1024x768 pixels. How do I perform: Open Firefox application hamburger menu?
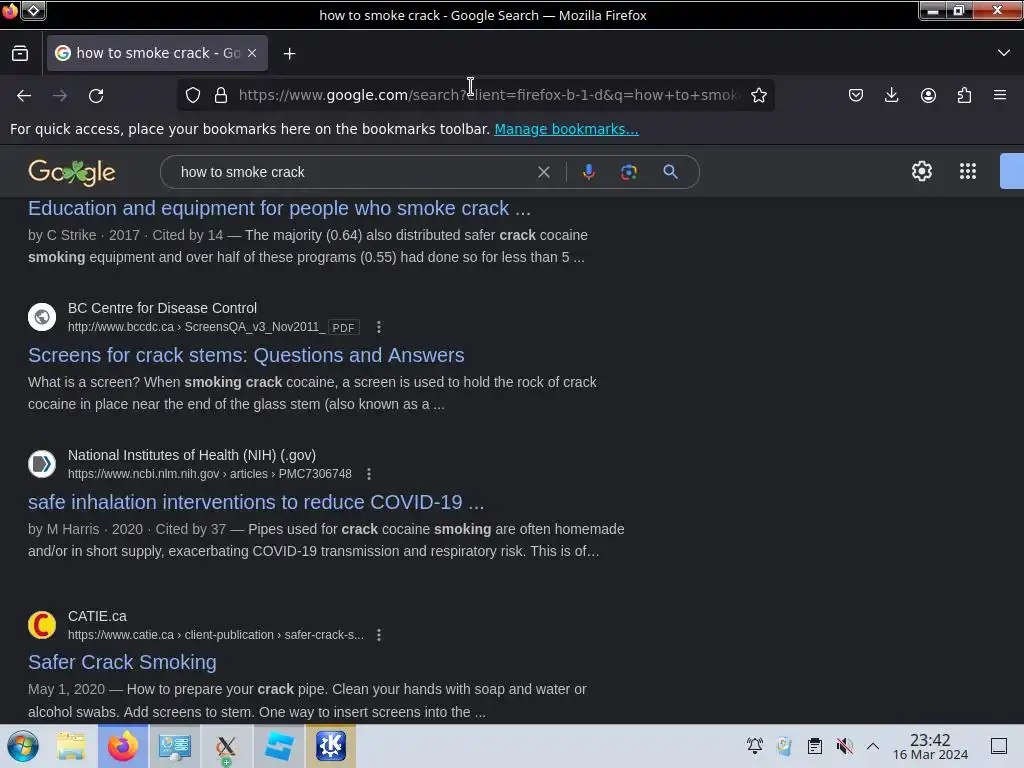point(1000,95)
